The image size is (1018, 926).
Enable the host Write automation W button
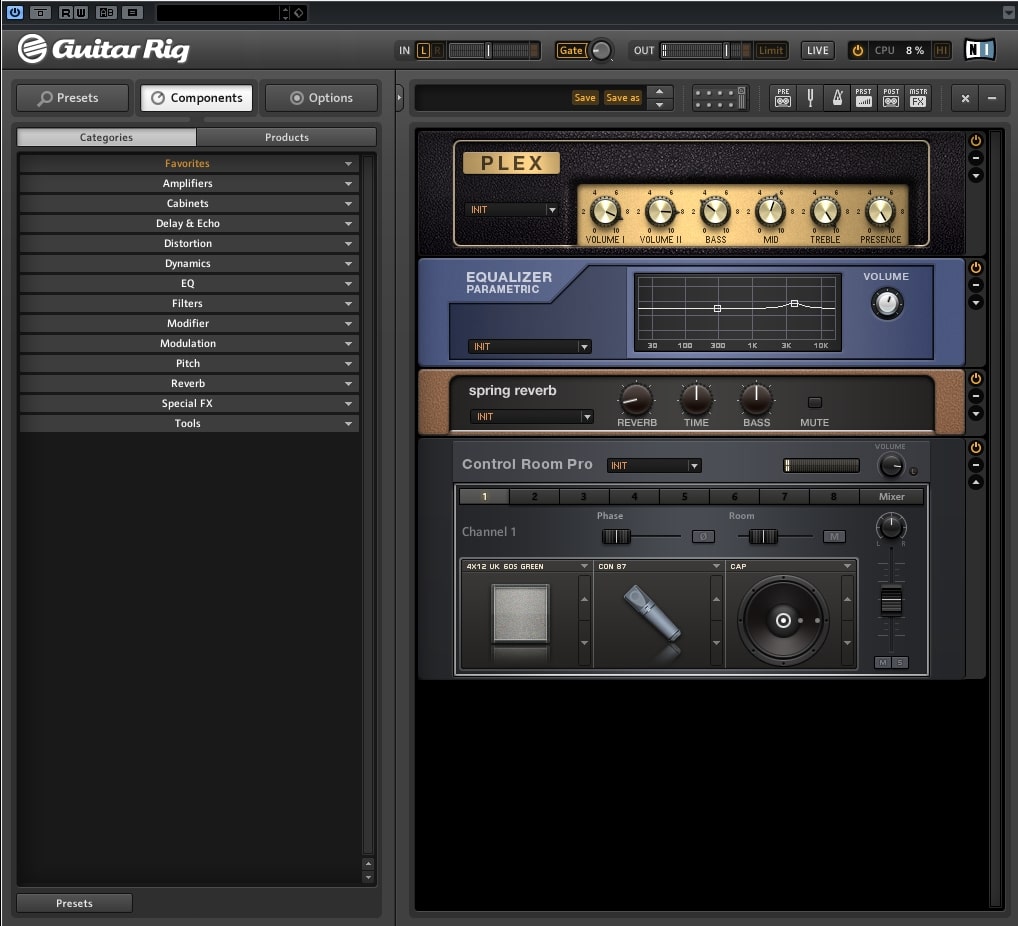(x=81, y=12)
